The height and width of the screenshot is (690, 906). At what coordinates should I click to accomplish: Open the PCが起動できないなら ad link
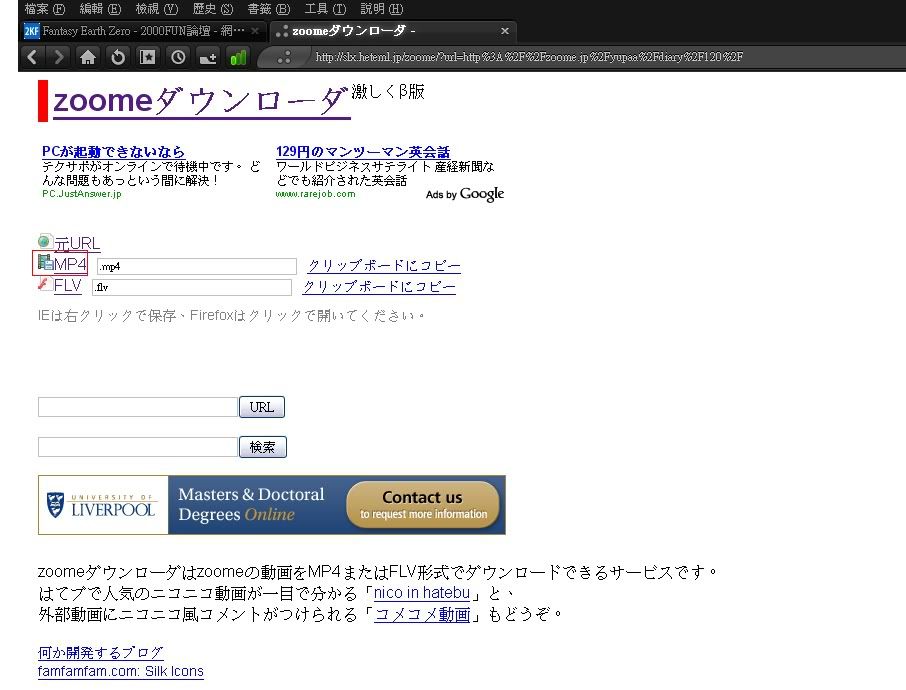pos(113,151)
